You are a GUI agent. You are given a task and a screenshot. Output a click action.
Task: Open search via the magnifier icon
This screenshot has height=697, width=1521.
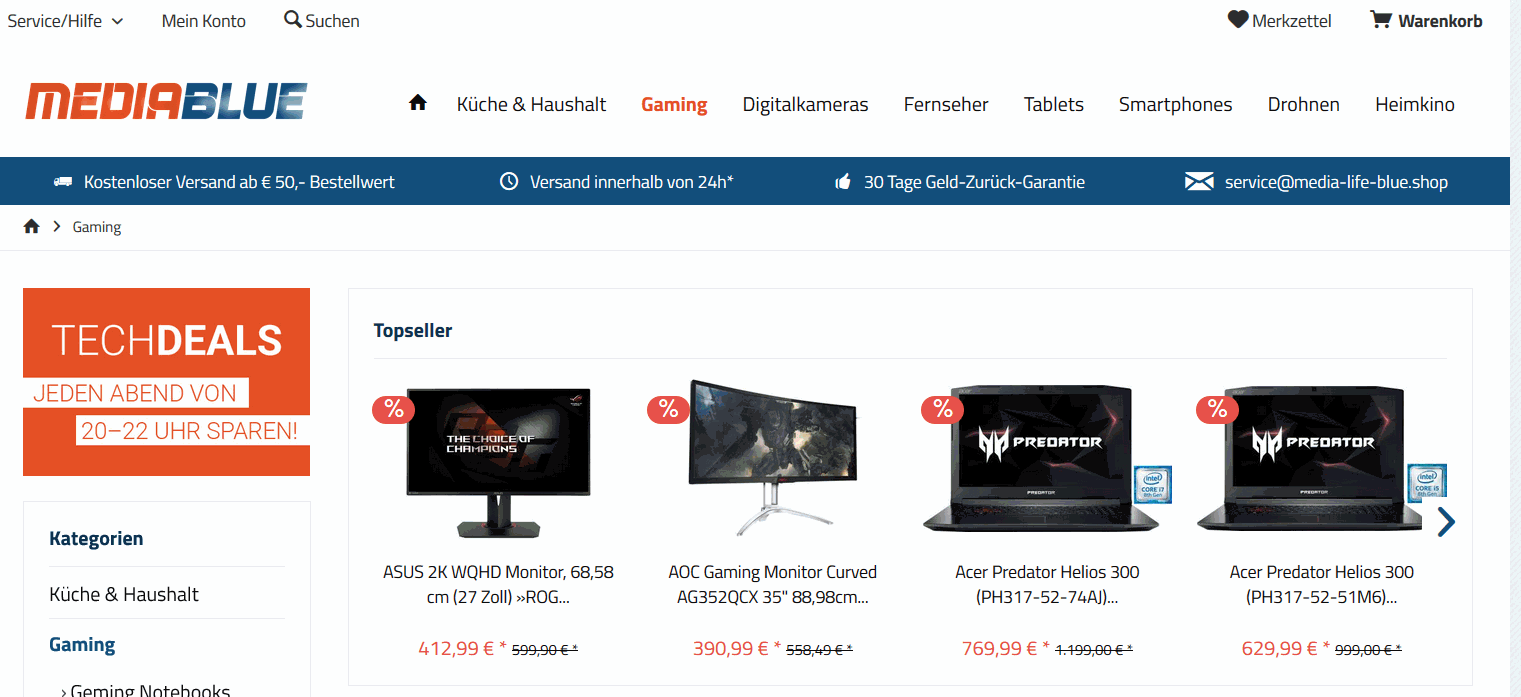[293, 19]
